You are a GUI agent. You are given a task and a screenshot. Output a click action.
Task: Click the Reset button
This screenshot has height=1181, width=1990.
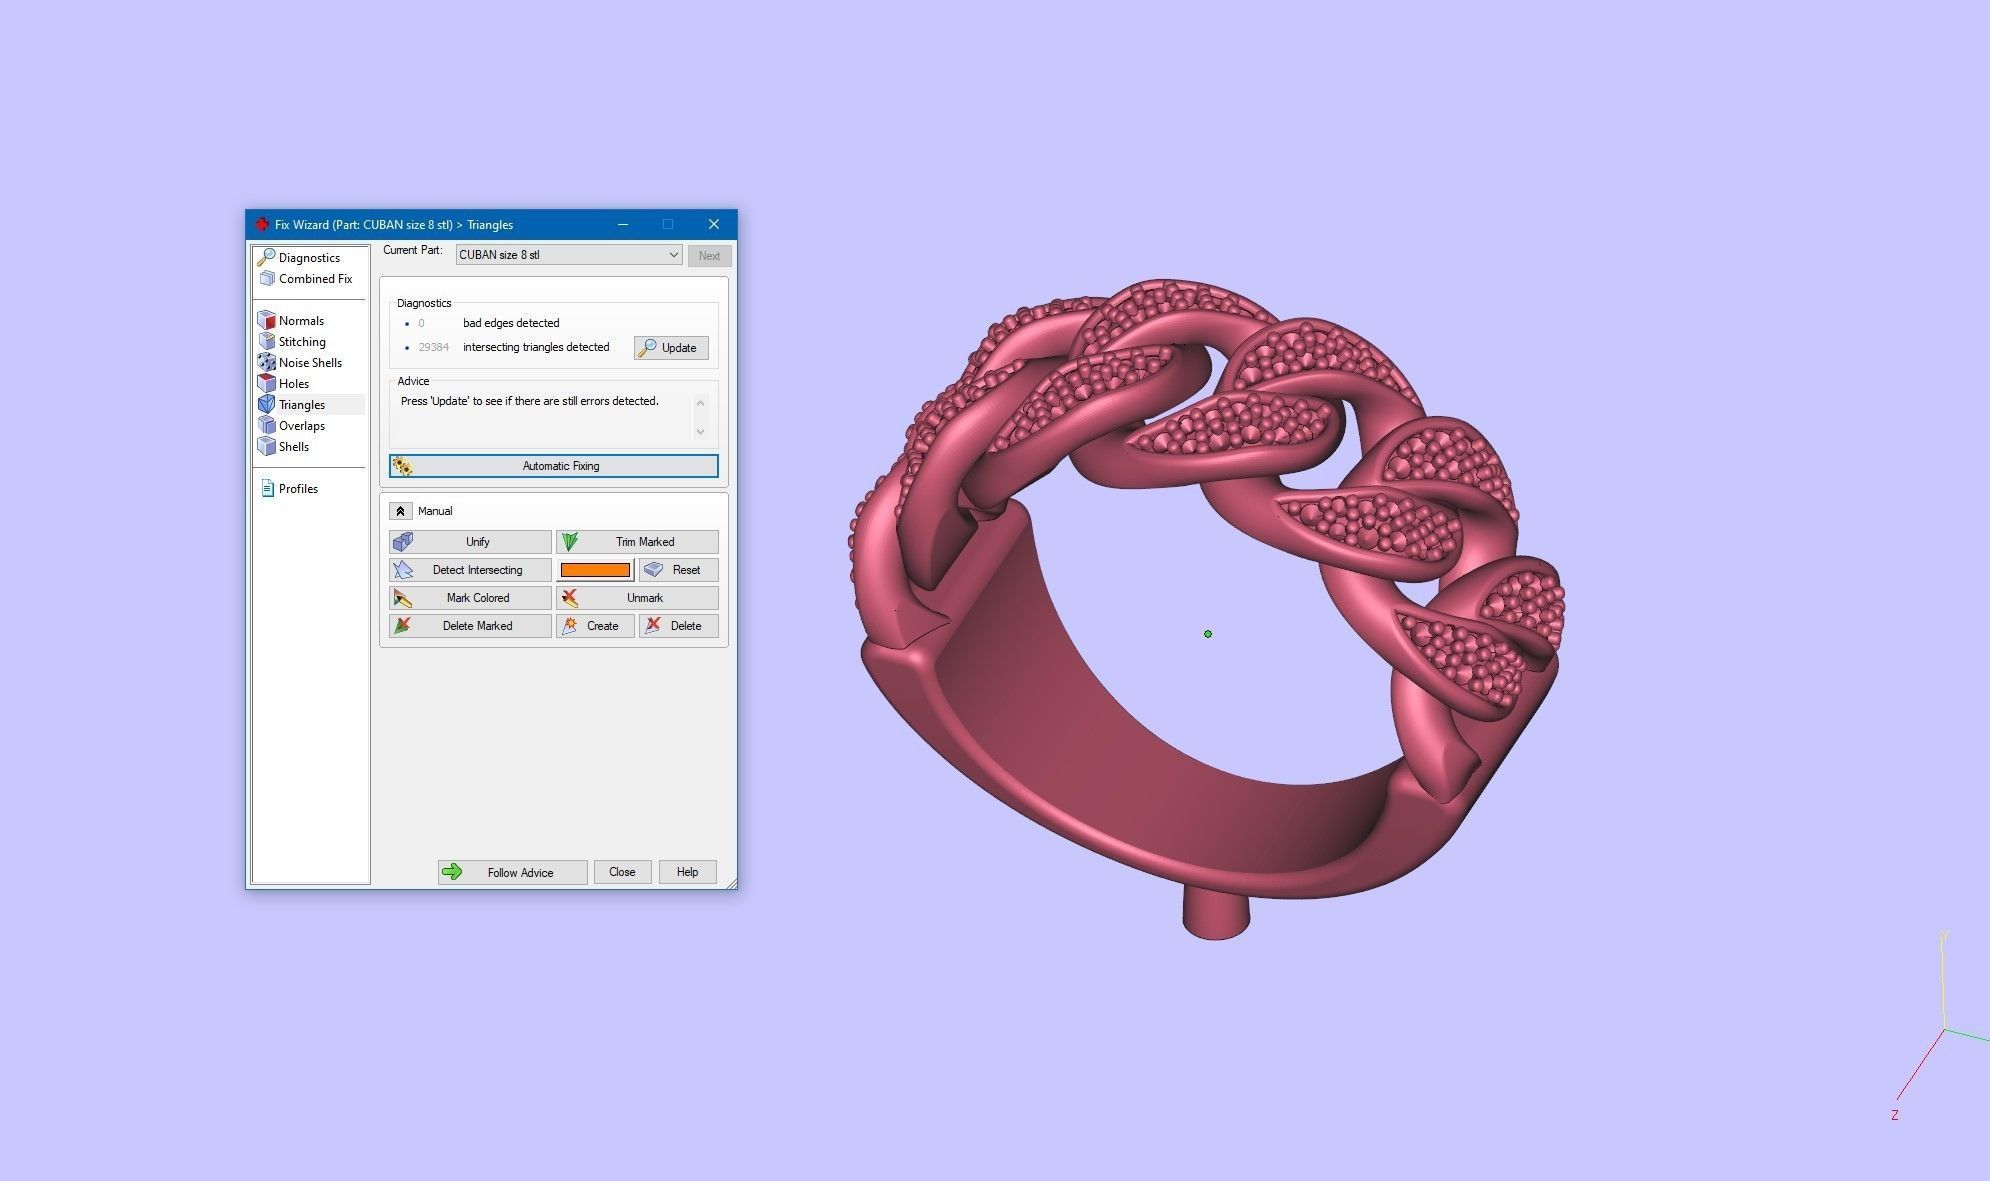tap(678, 570)
